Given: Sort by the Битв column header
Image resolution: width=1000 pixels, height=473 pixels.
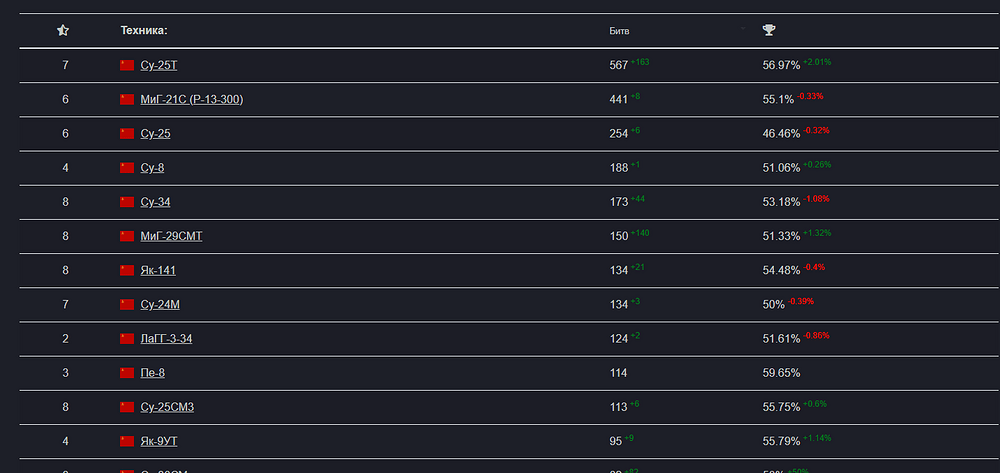Looking at the screenshot, I should 620,31.
